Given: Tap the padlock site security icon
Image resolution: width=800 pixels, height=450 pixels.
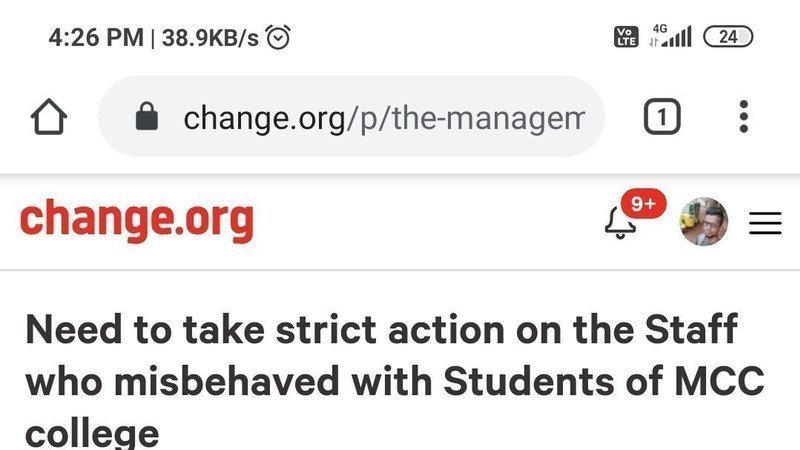Looking at the screenshot, I should point(147,119).
